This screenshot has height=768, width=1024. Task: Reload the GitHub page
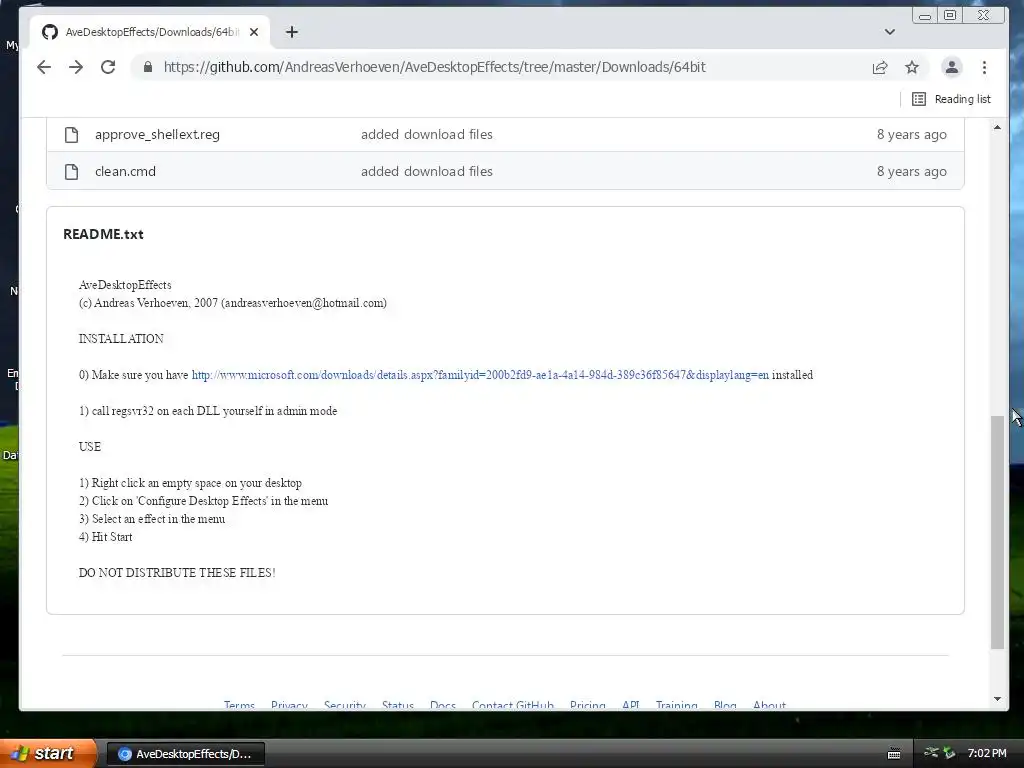tap(108, 67)
